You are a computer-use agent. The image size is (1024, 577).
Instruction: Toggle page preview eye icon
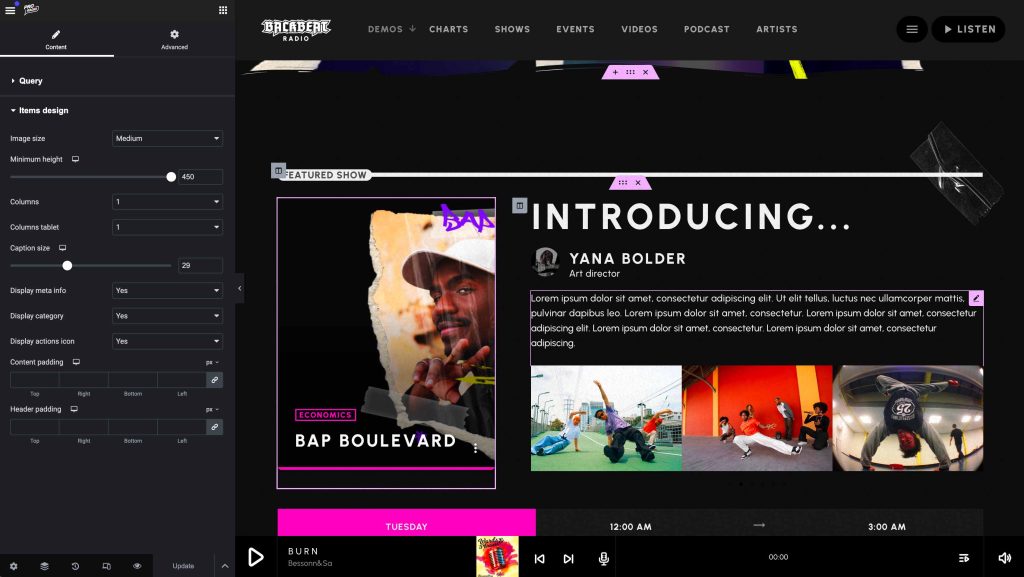point(137,566)
